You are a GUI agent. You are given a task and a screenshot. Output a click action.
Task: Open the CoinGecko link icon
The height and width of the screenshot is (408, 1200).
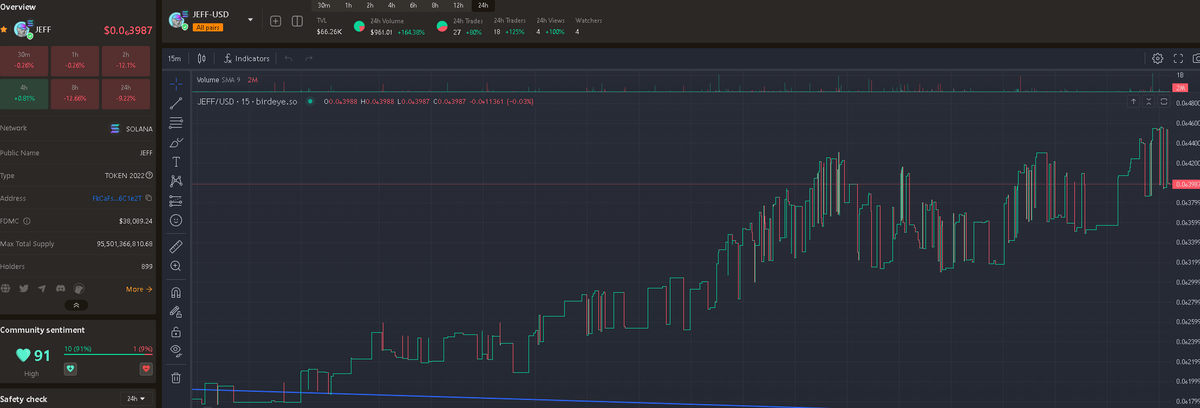click(79, 289)
